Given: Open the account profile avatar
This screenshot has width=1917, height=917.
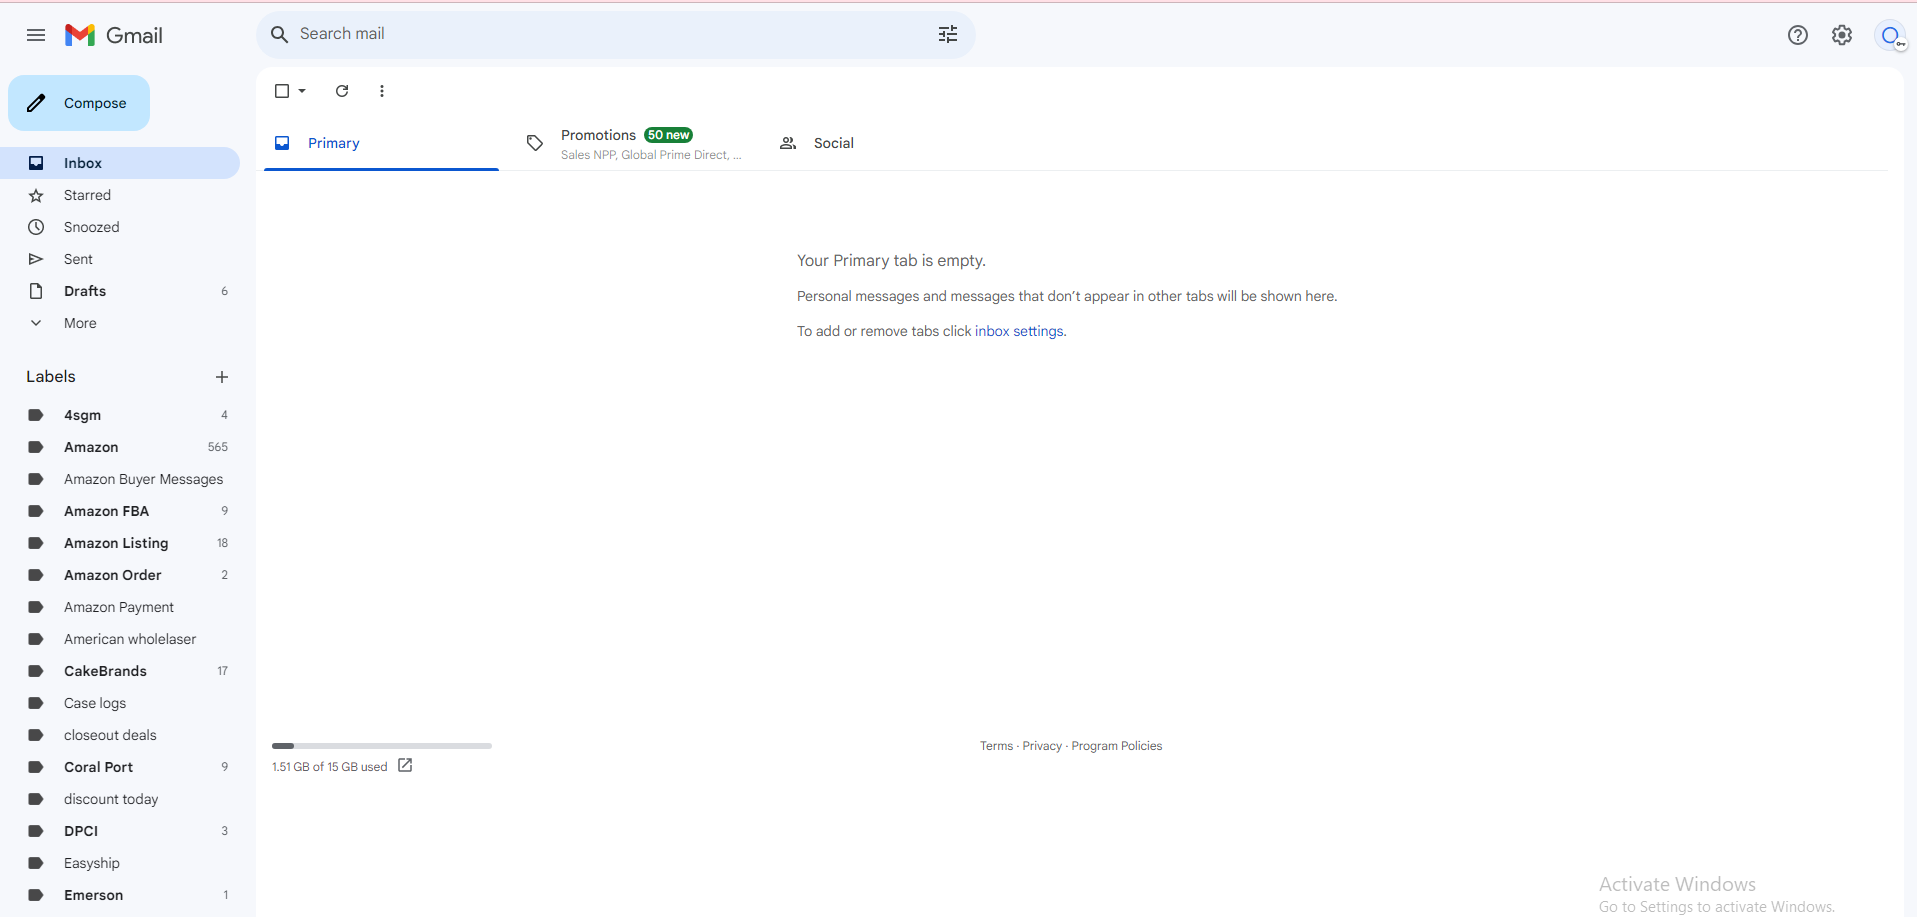Looking at the screenshot, I should click(1890, 35).
